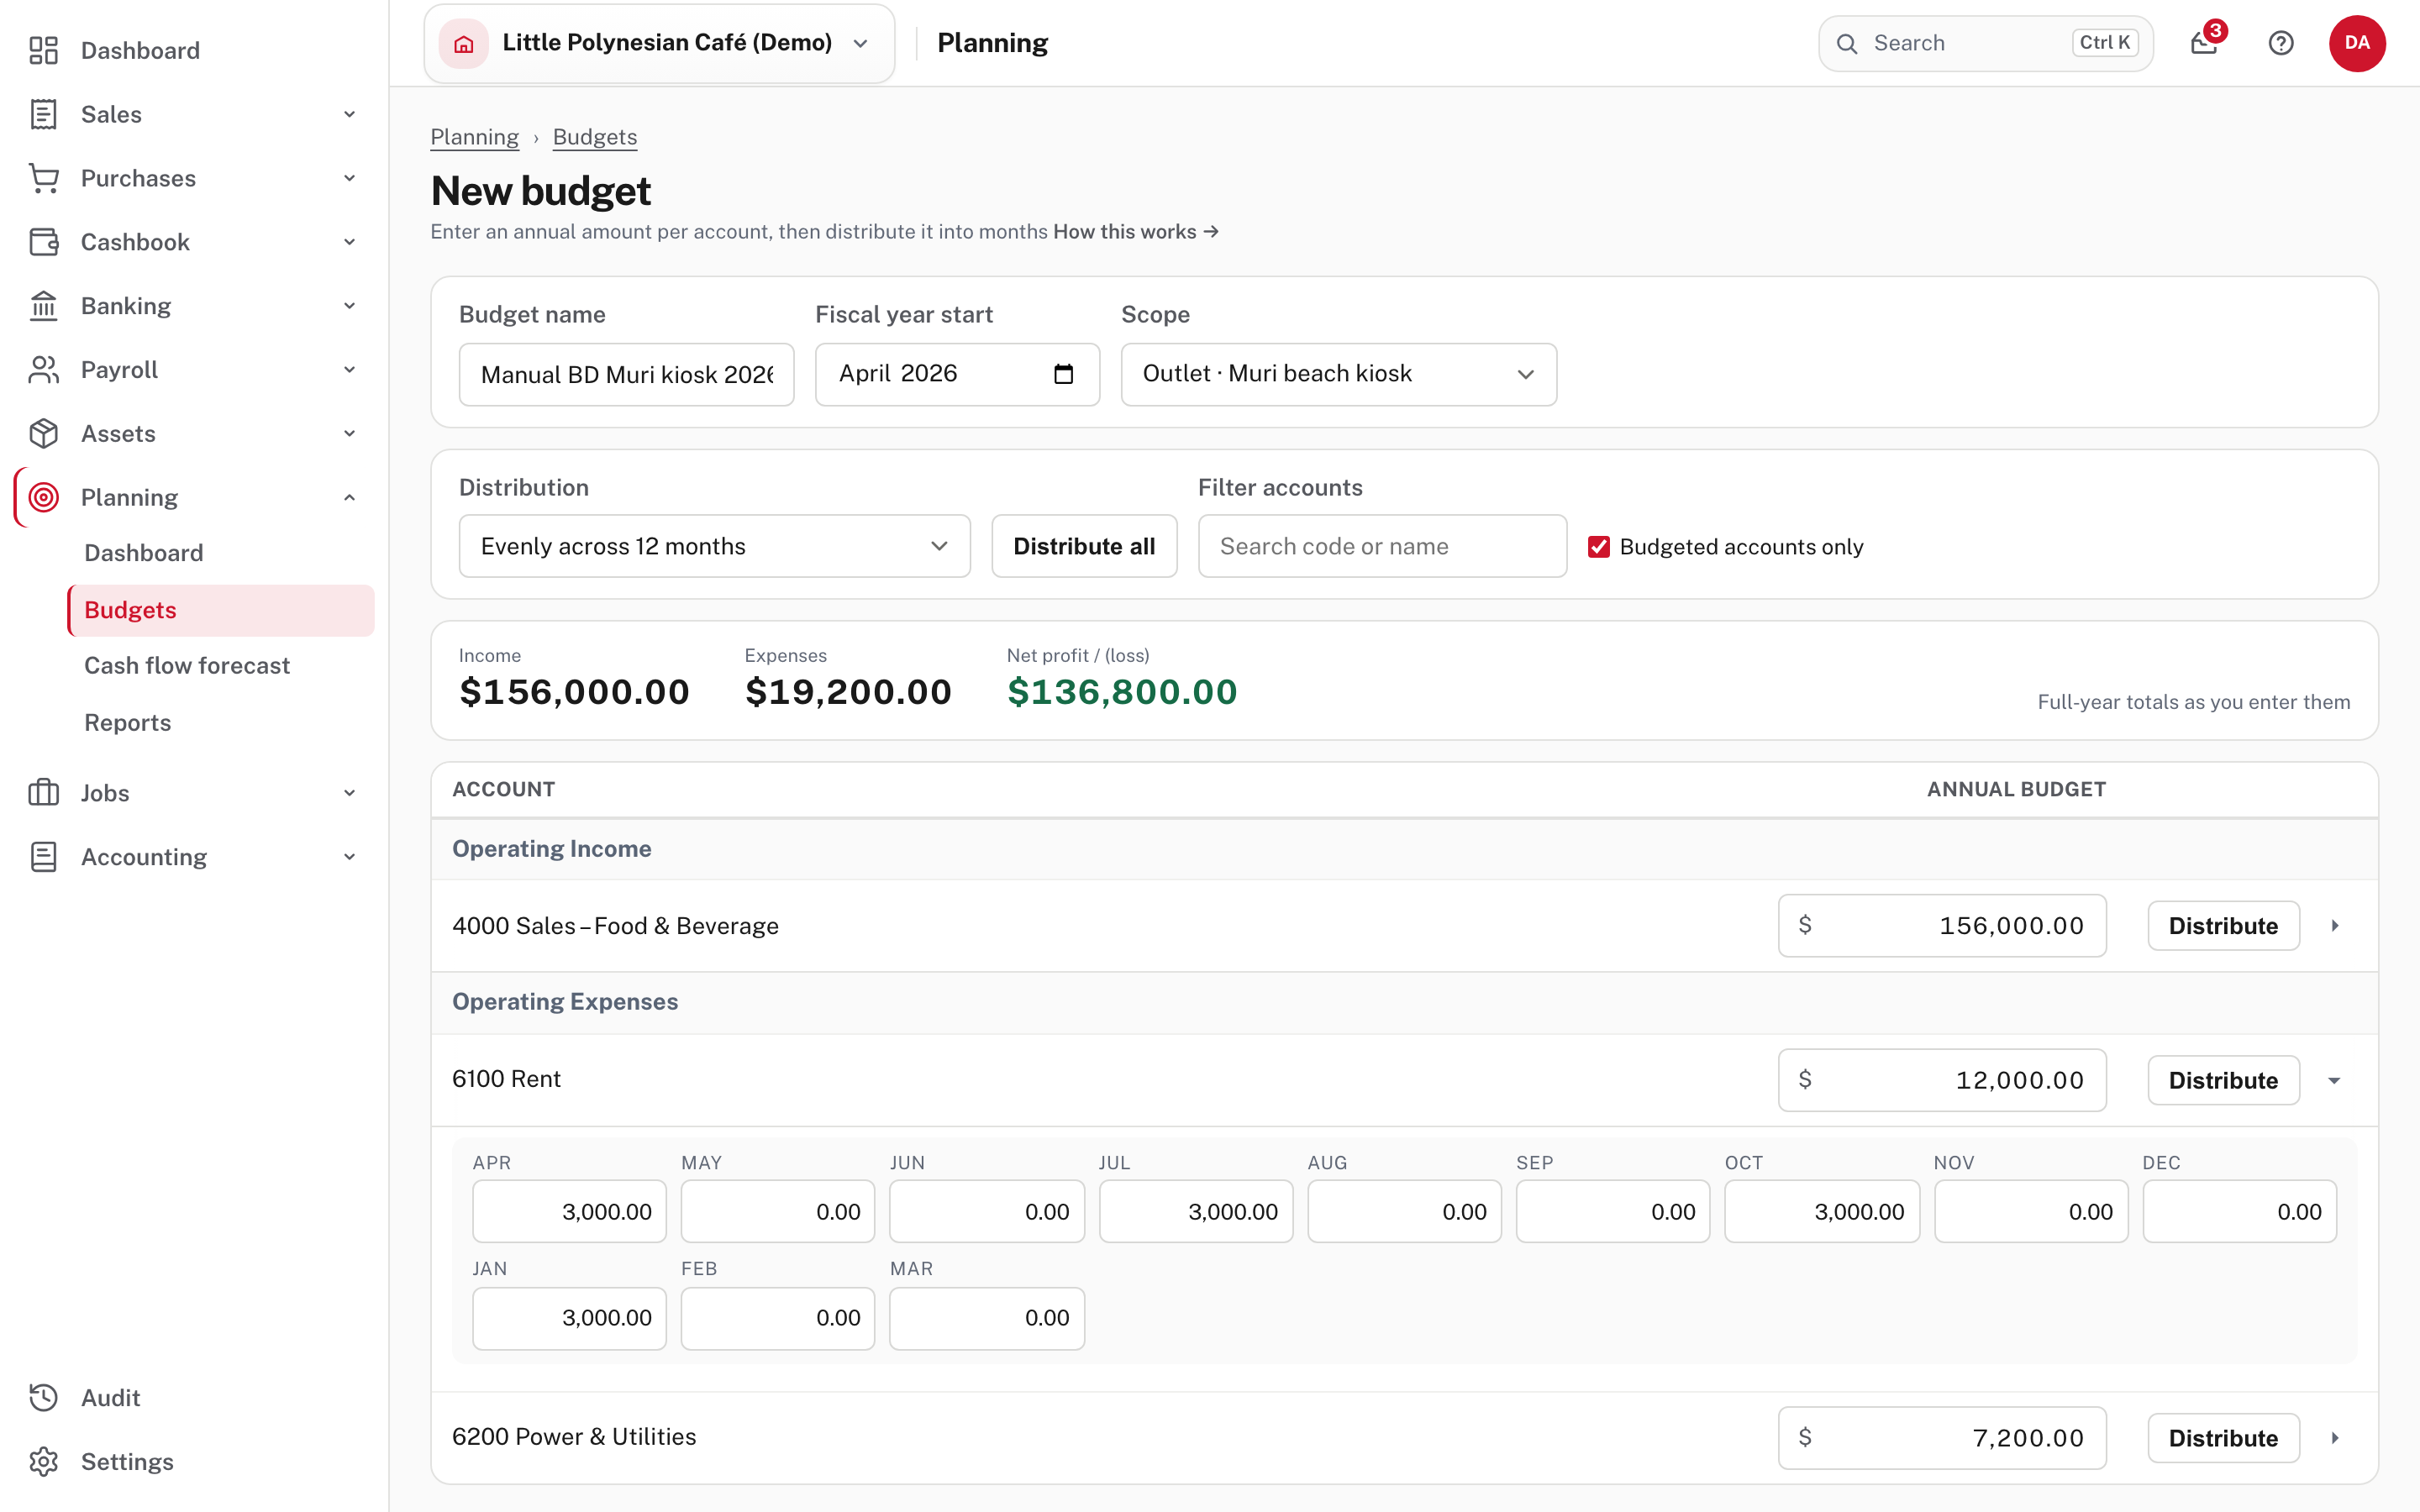Open the help question mark icon
The image size is (2420, 1512).
[x=2281, y=43]
